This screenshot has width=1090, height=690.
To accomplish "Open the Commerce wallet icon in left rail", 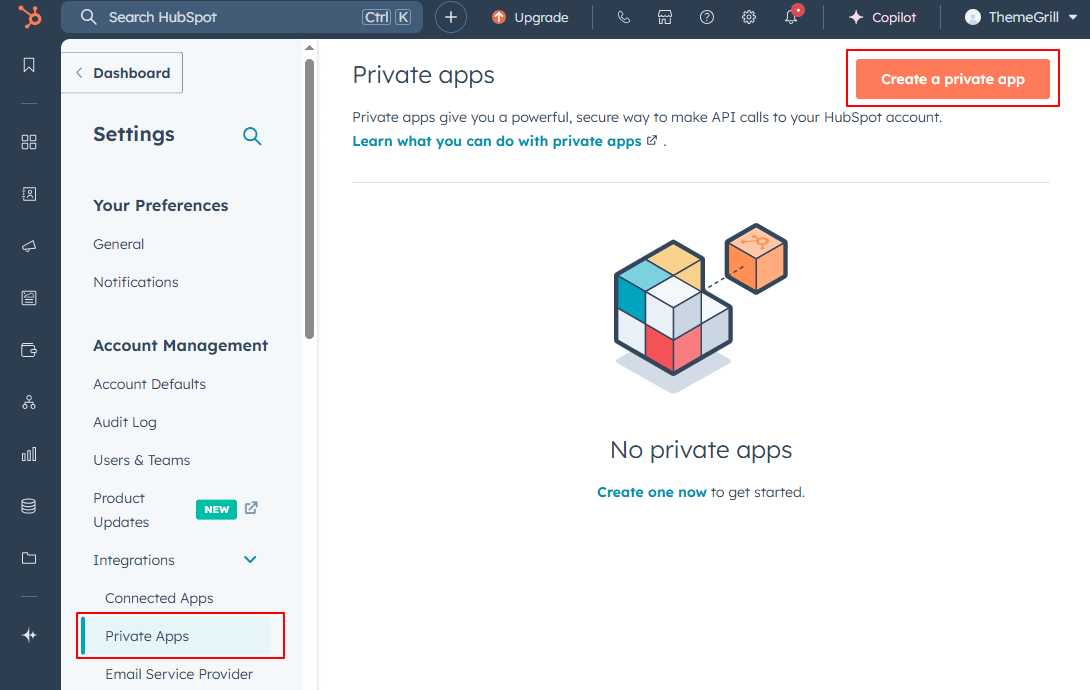I will 29,350.
